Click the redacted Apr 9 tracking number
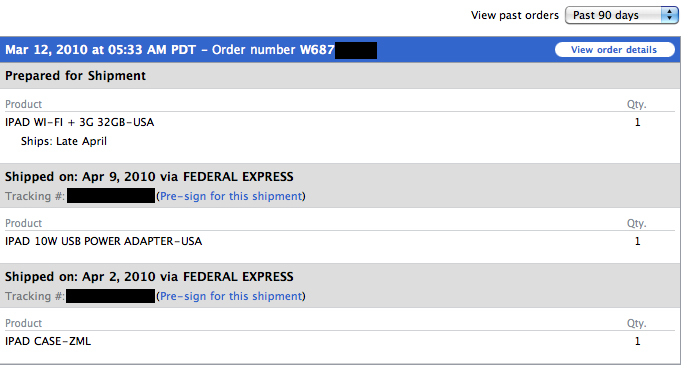Screen dimensions: 694x373 (111, 196)
